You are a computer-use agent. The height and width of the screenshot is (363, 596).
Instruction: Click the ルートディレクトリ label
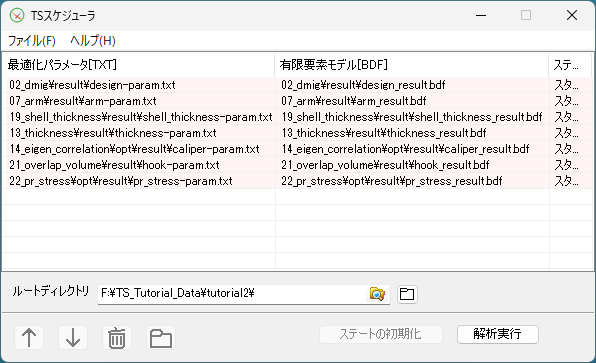coord(51,292)
